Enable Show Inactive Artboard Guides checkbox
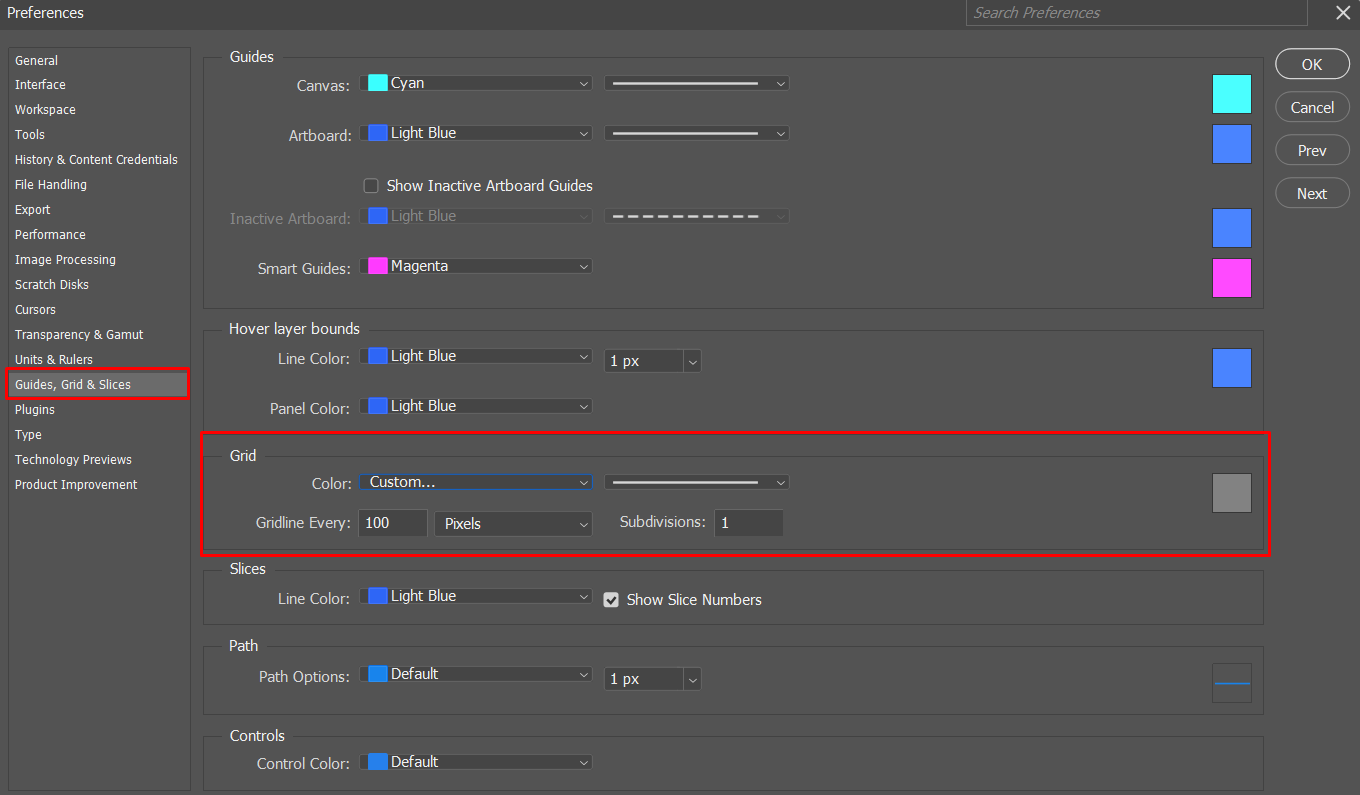Image resolution: width=1360 pixels, height=795 pixels. click(371, 186)
